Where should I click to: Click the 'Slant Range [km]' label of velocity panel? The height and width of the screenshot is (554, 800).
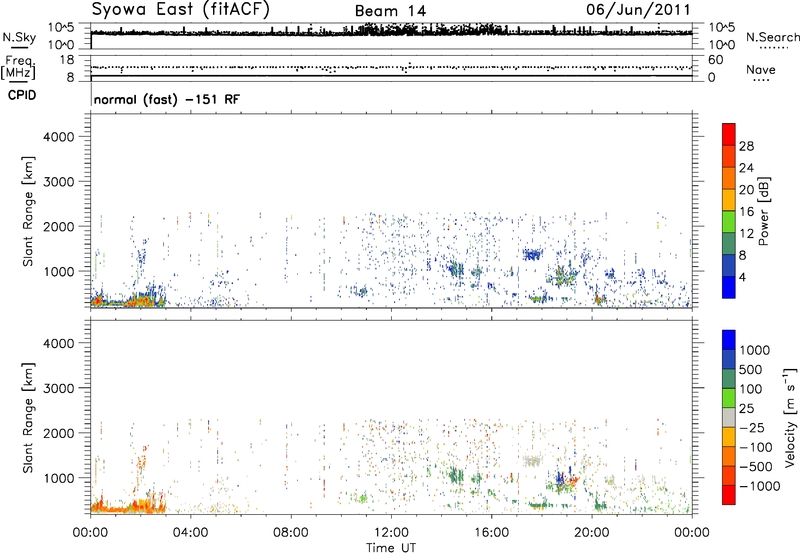tap(28, 417)
